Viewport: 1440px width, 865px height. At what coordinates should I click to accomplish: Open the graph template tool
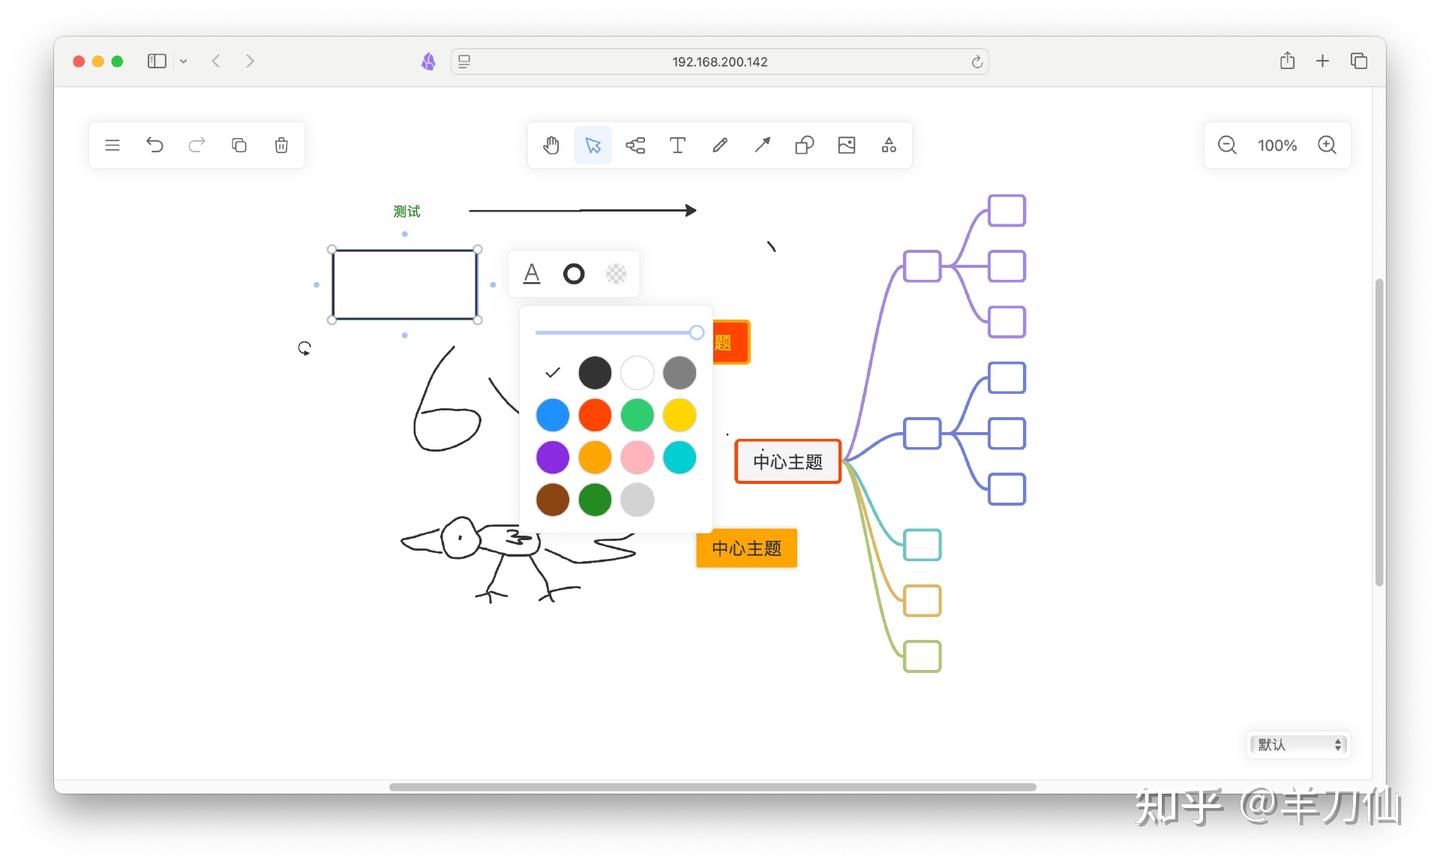888,145
